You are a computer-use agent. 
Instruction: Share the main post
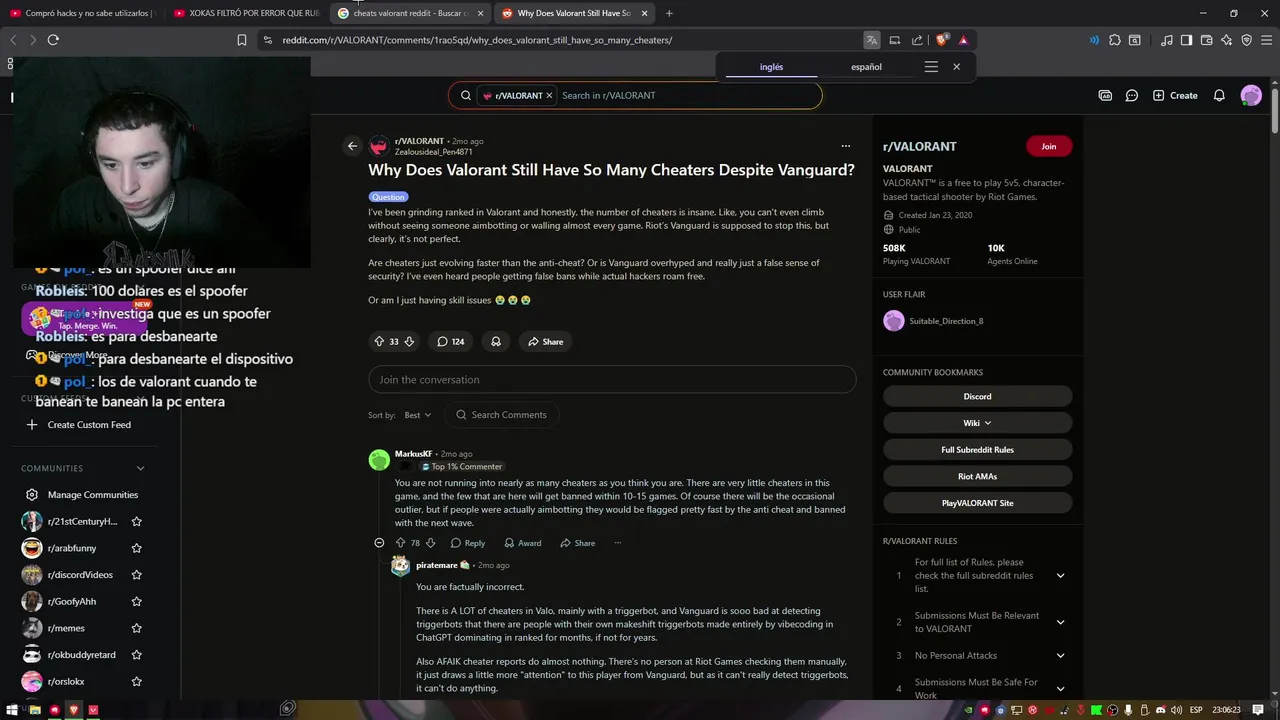pos(546,341)
